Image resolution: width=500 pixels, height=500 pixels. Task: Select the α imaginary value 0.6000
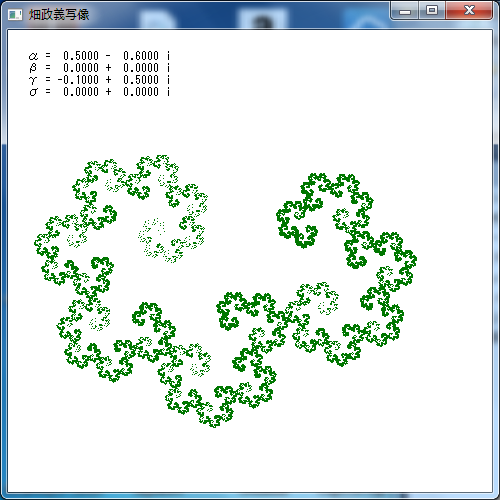[141, 55]
